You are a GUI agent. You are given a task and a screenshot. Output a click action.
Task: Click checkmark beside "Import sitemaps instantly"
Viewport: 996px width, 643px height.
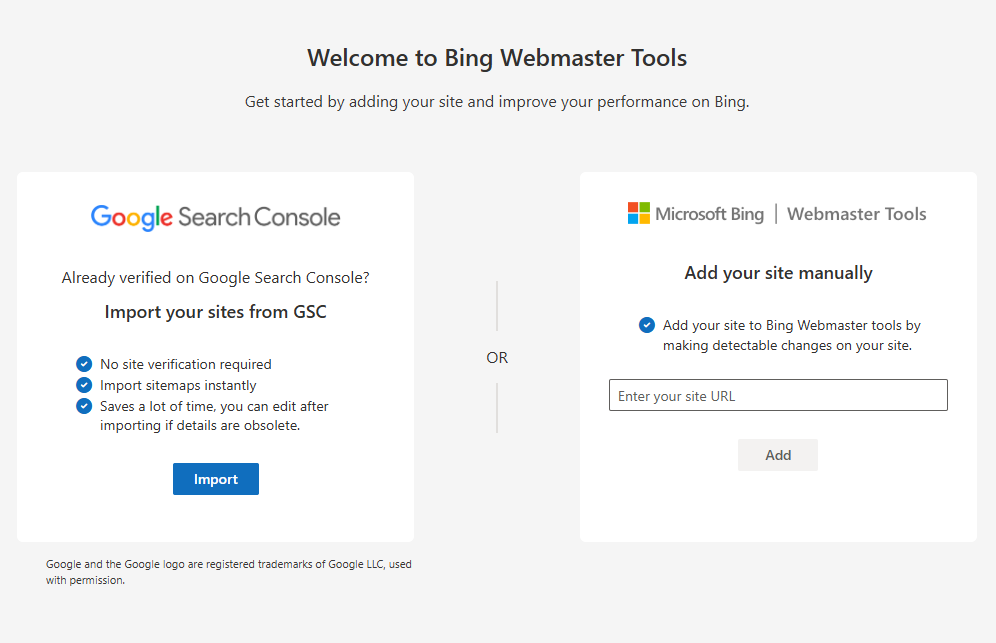84,385
